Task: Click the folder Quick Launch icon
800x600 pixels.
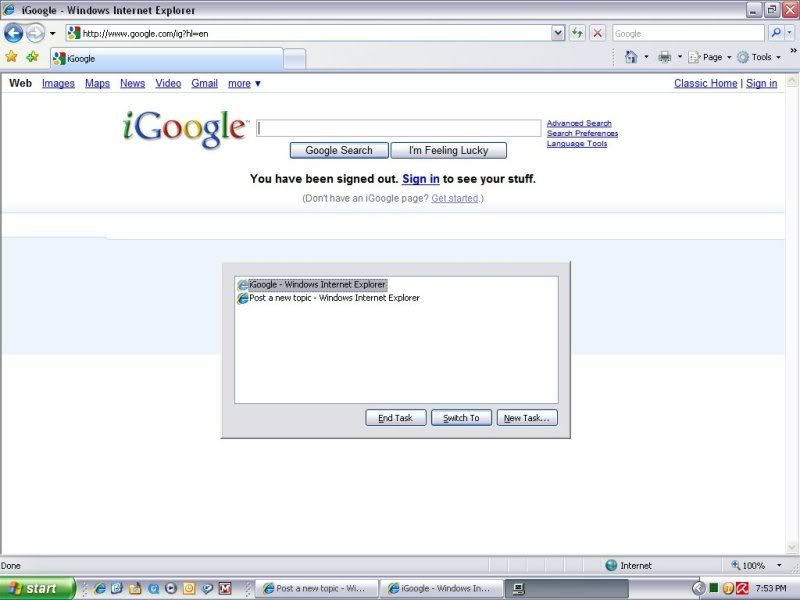Action: click(x=135, y=589)
